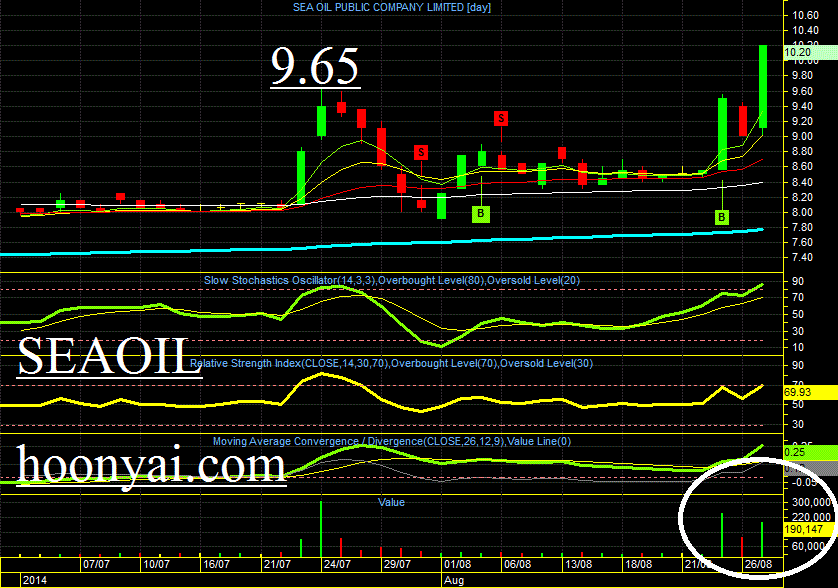Click the 300,000 volume axis label

click(812, 502)
